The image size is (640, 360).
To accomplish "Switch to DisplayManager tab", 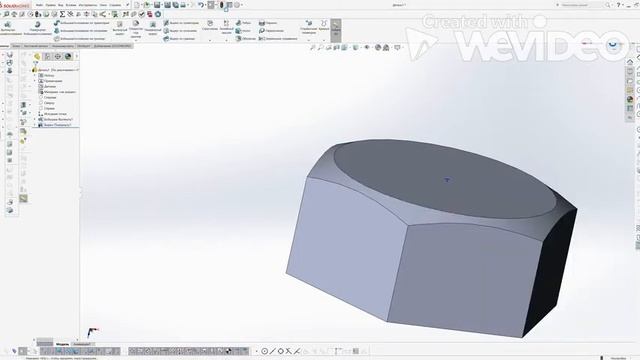I will [68, 57].
